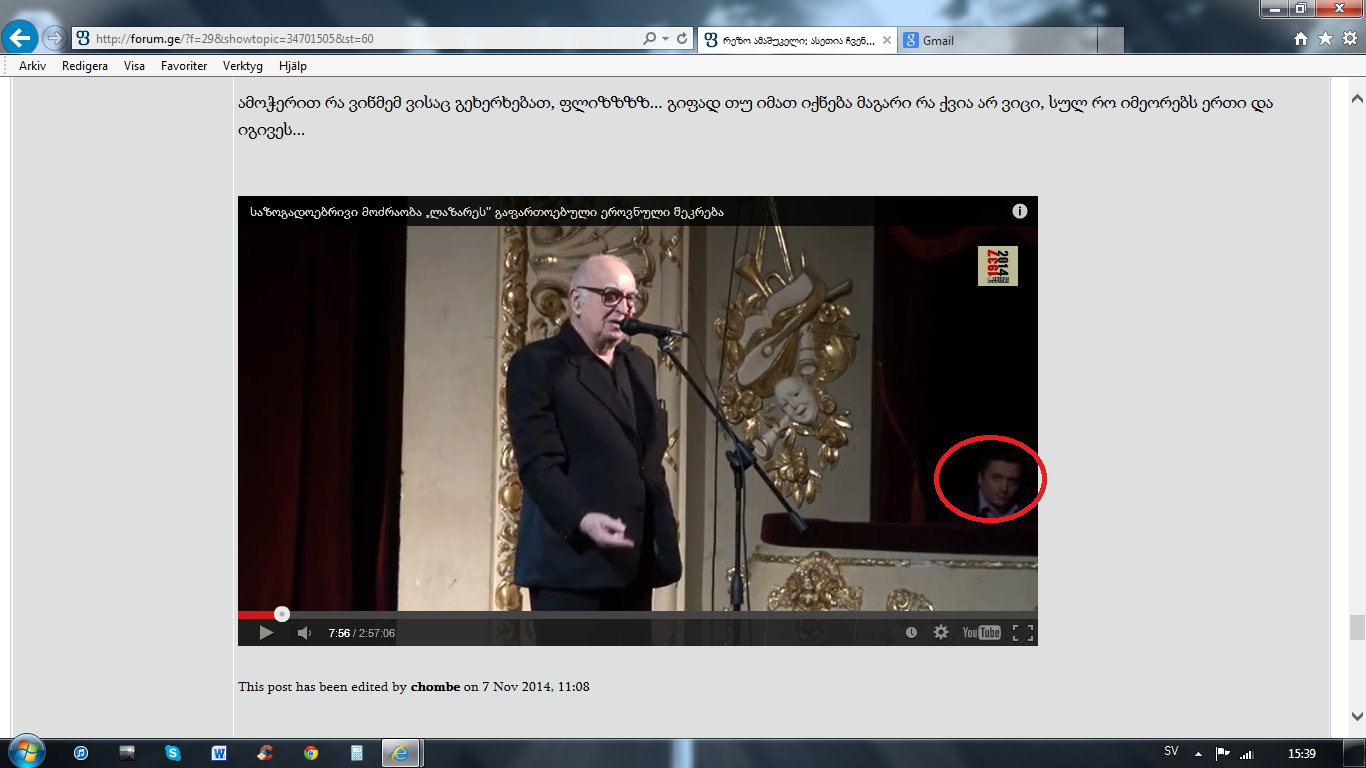Enter fullscreen mode for the video
This screenshot has height=768, width=1366.
1023,633
